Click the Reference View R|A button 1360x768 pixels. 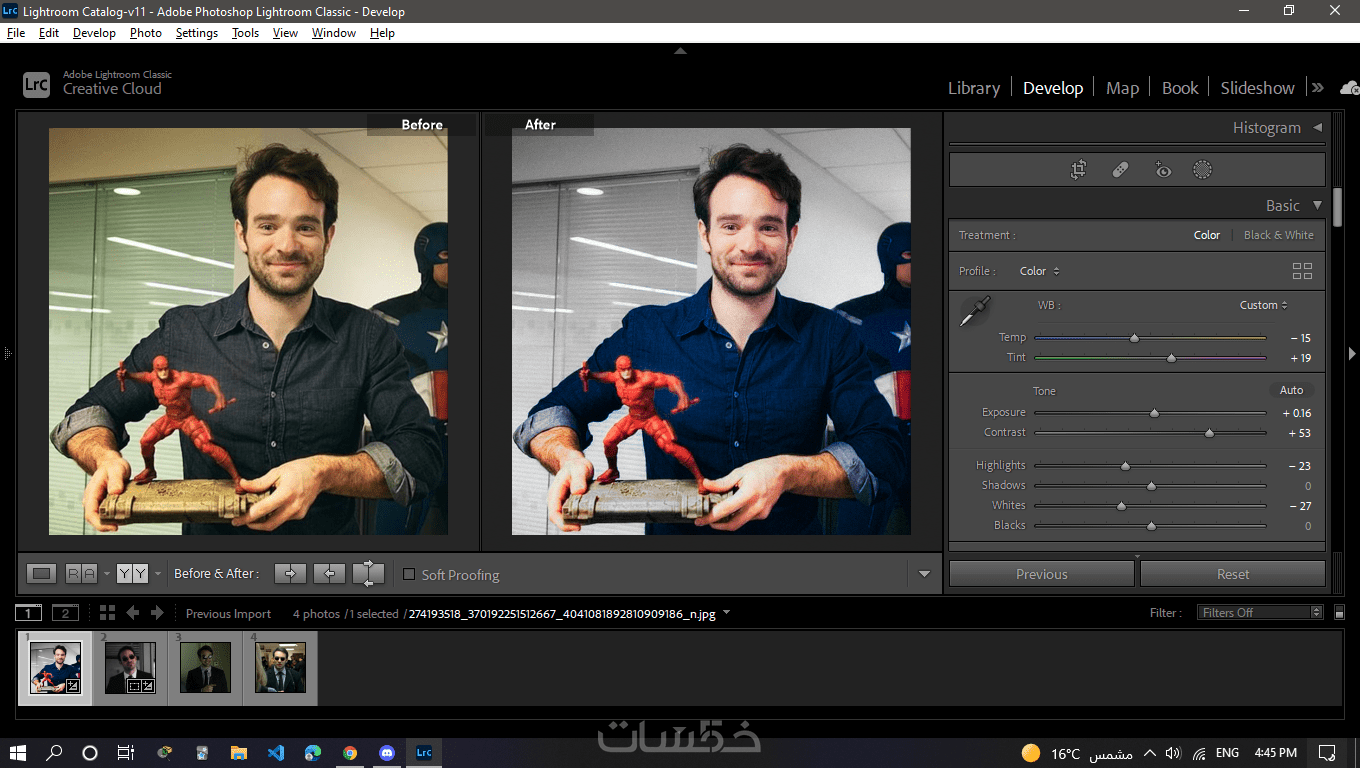tap(81, 573)
